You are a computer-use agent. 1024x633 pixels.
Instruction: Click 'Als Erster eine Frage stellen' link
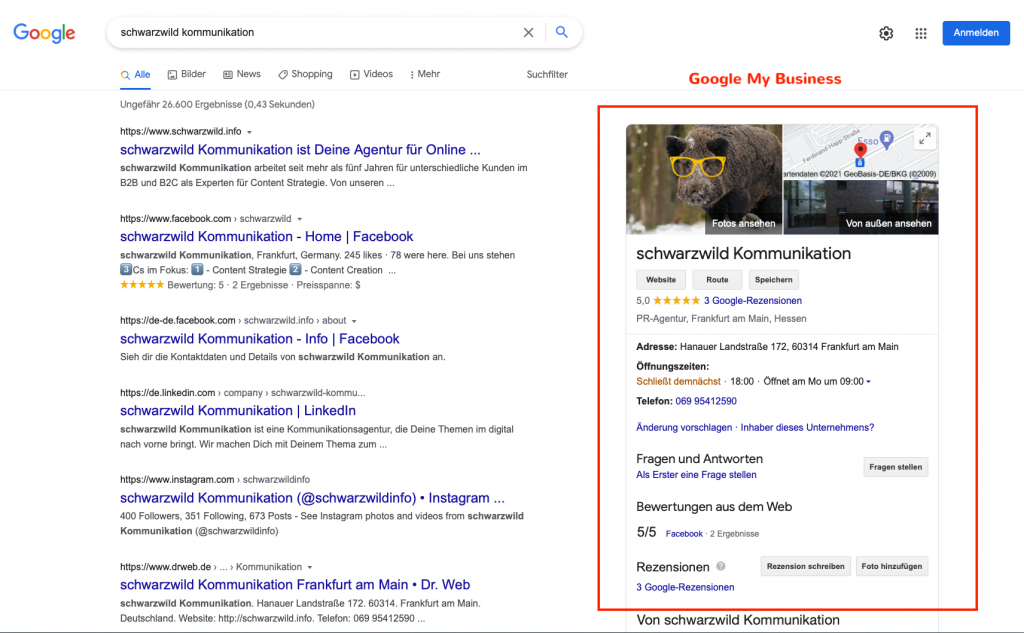tap(696, 475)
